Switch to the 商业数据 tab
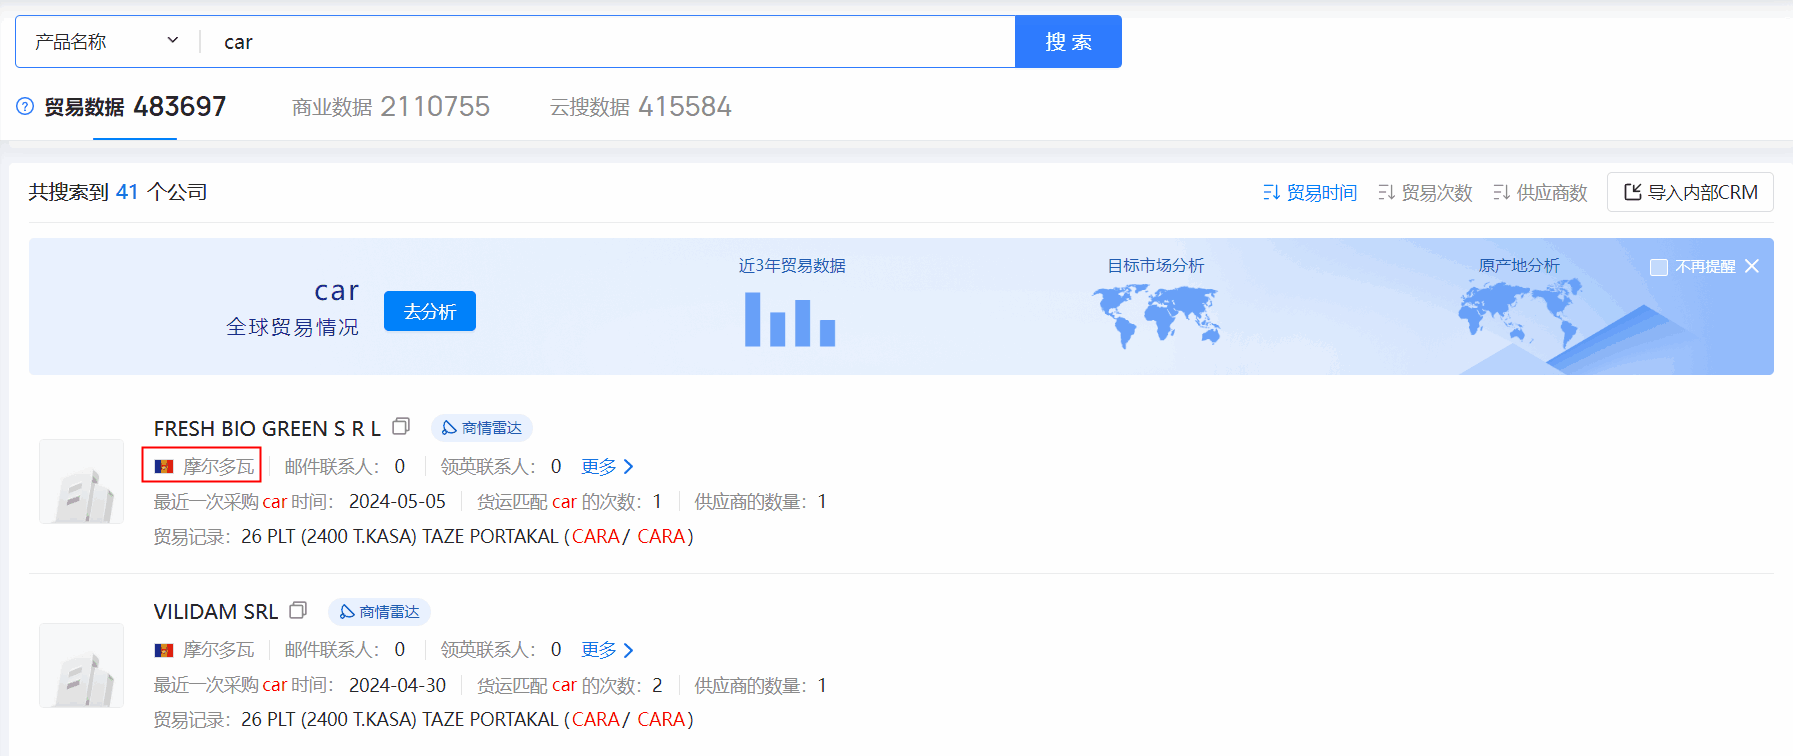1793x756 pixels. (390, 107)
